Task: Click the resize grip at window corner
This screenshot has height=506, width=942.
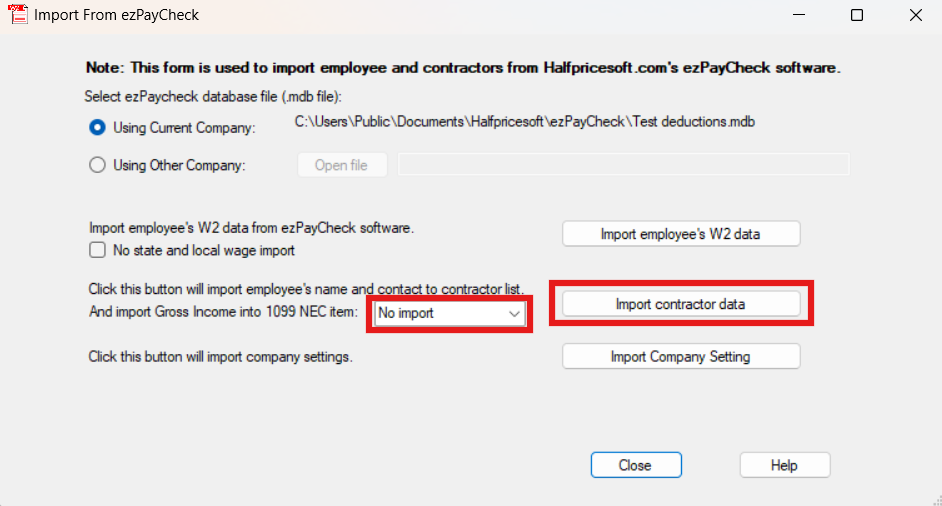Action: [x=936, y=500]
